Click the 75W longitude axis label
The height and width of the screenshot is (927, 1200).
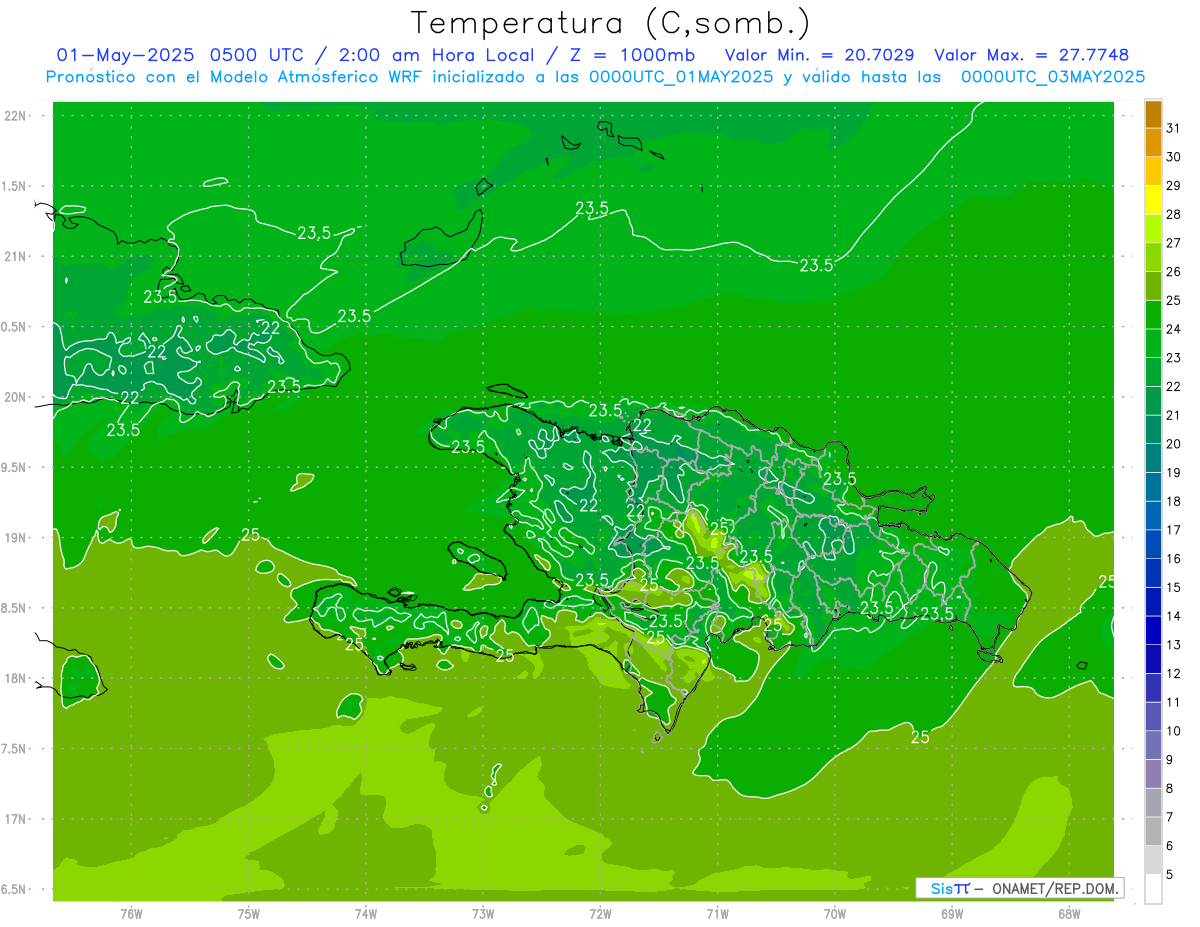[249, 913]
